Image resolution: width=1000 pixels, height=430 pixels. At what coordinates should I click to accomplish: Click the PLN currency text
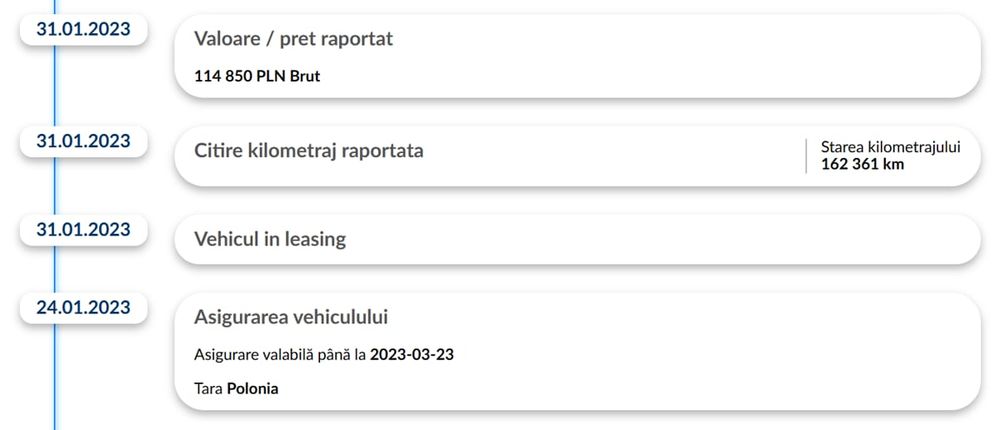[x=271, y=76]
